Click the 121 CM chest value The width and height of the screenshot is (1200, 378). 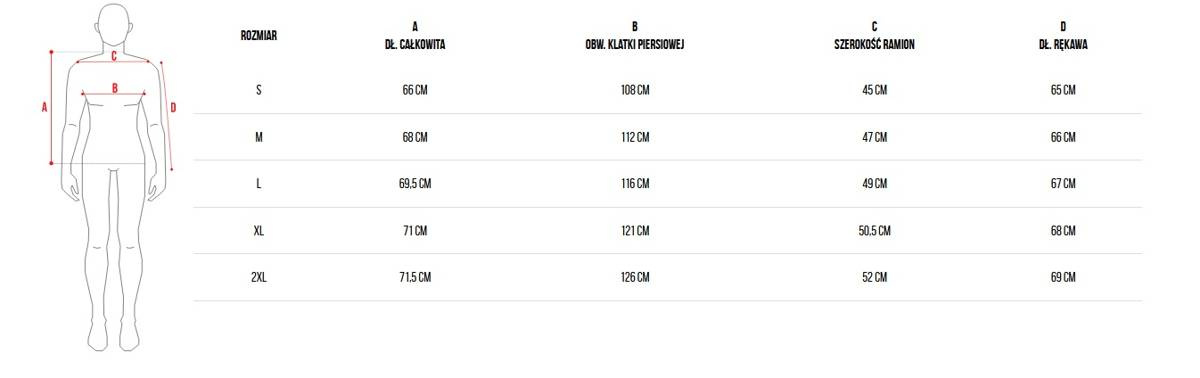[635, 230]
